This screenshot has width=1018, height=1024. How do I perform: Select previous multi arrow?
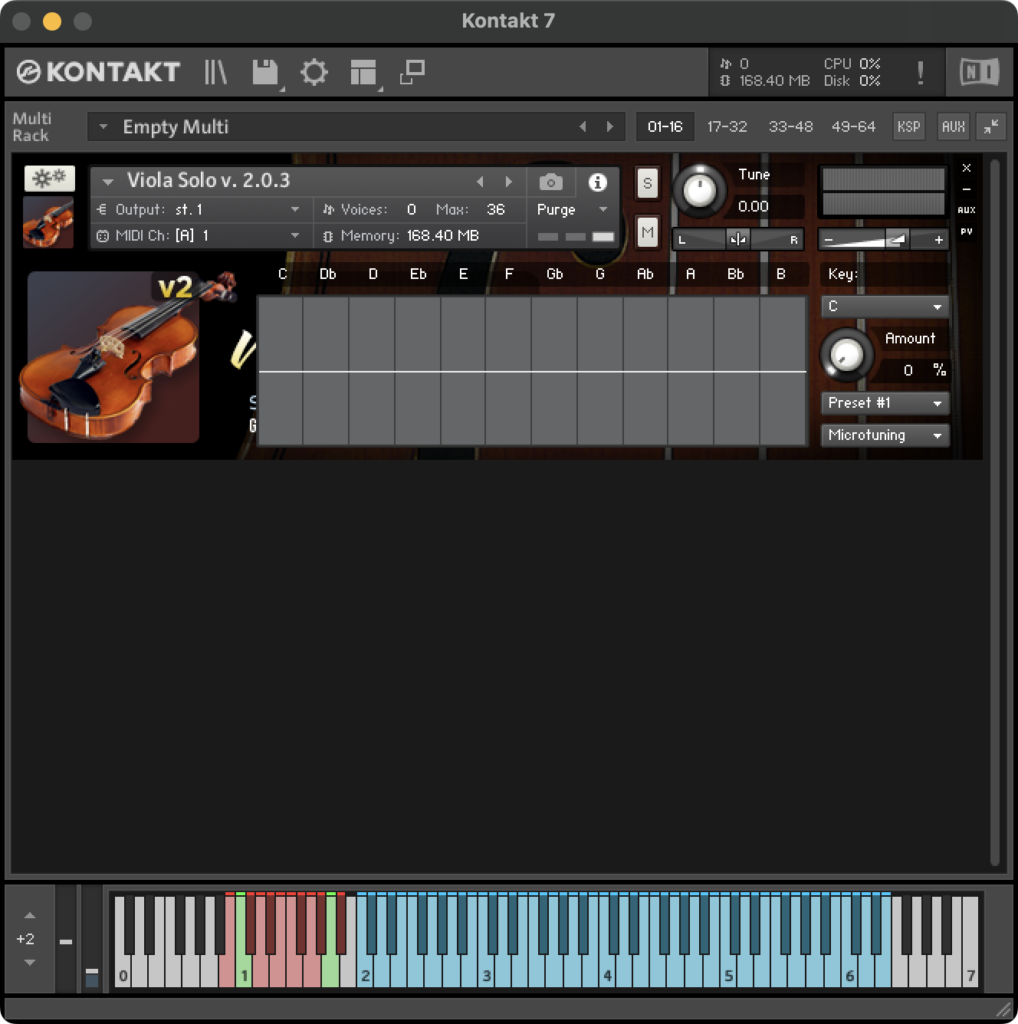582,126
